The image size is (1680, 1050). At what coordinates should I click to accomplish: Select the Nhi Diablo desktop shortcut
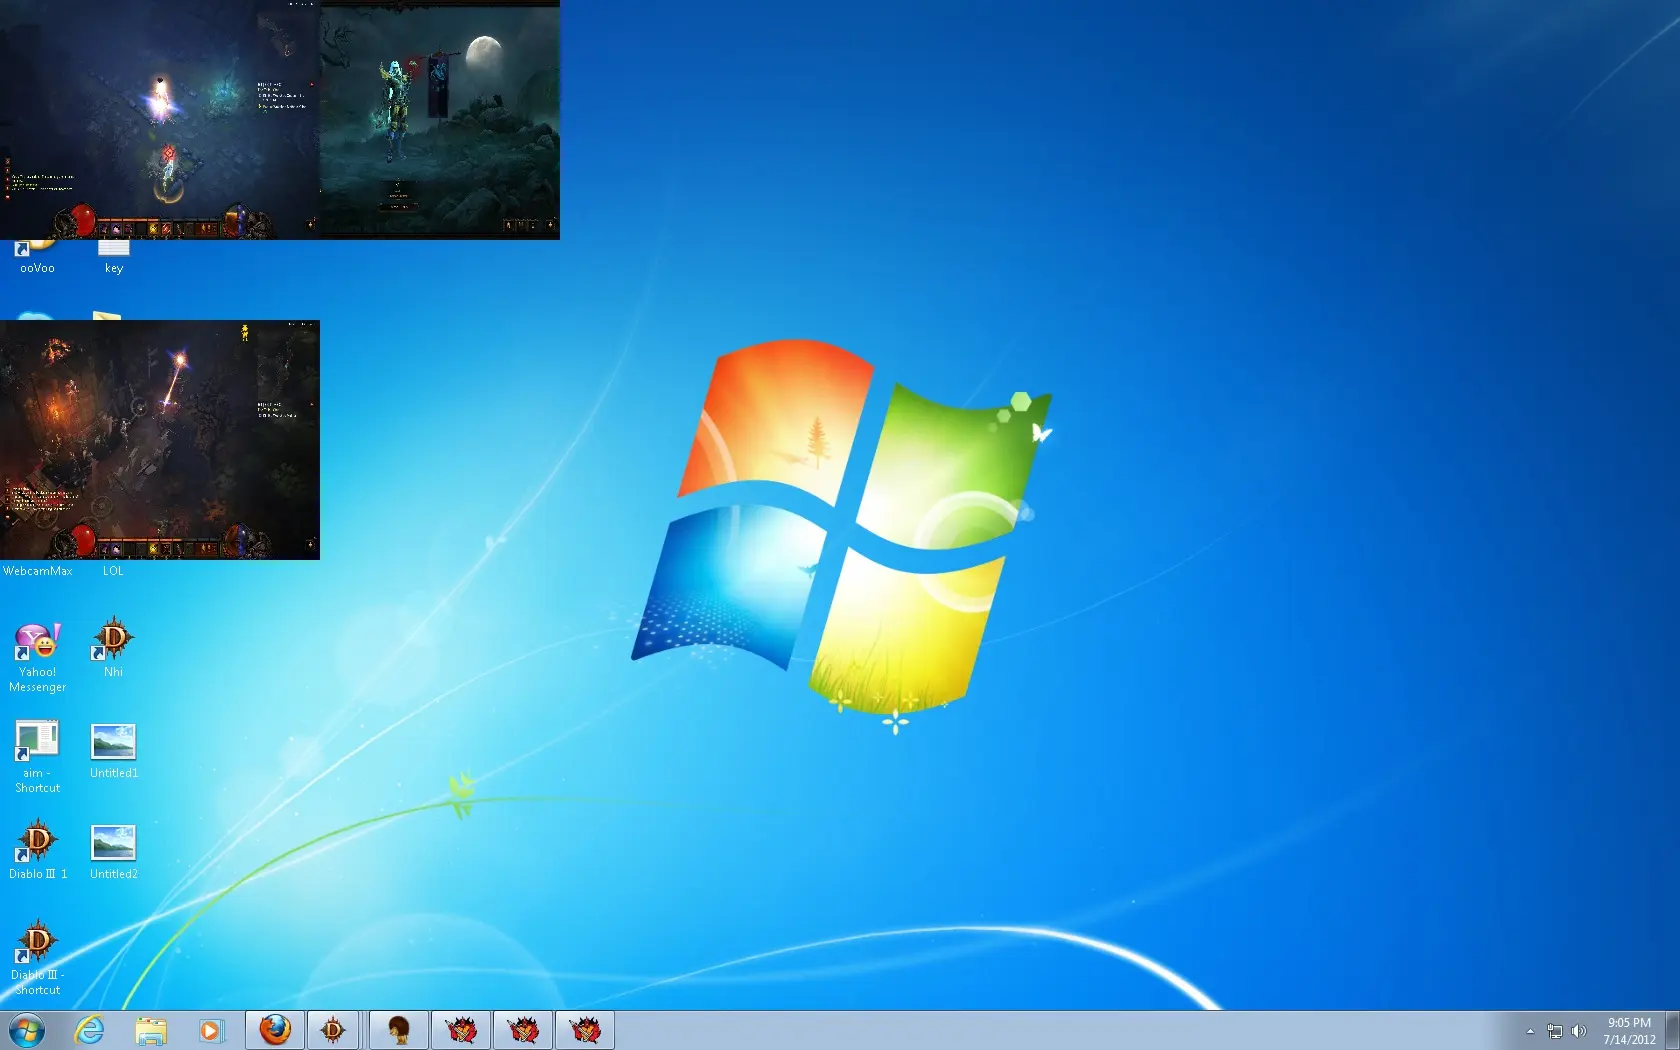point(113,648)
